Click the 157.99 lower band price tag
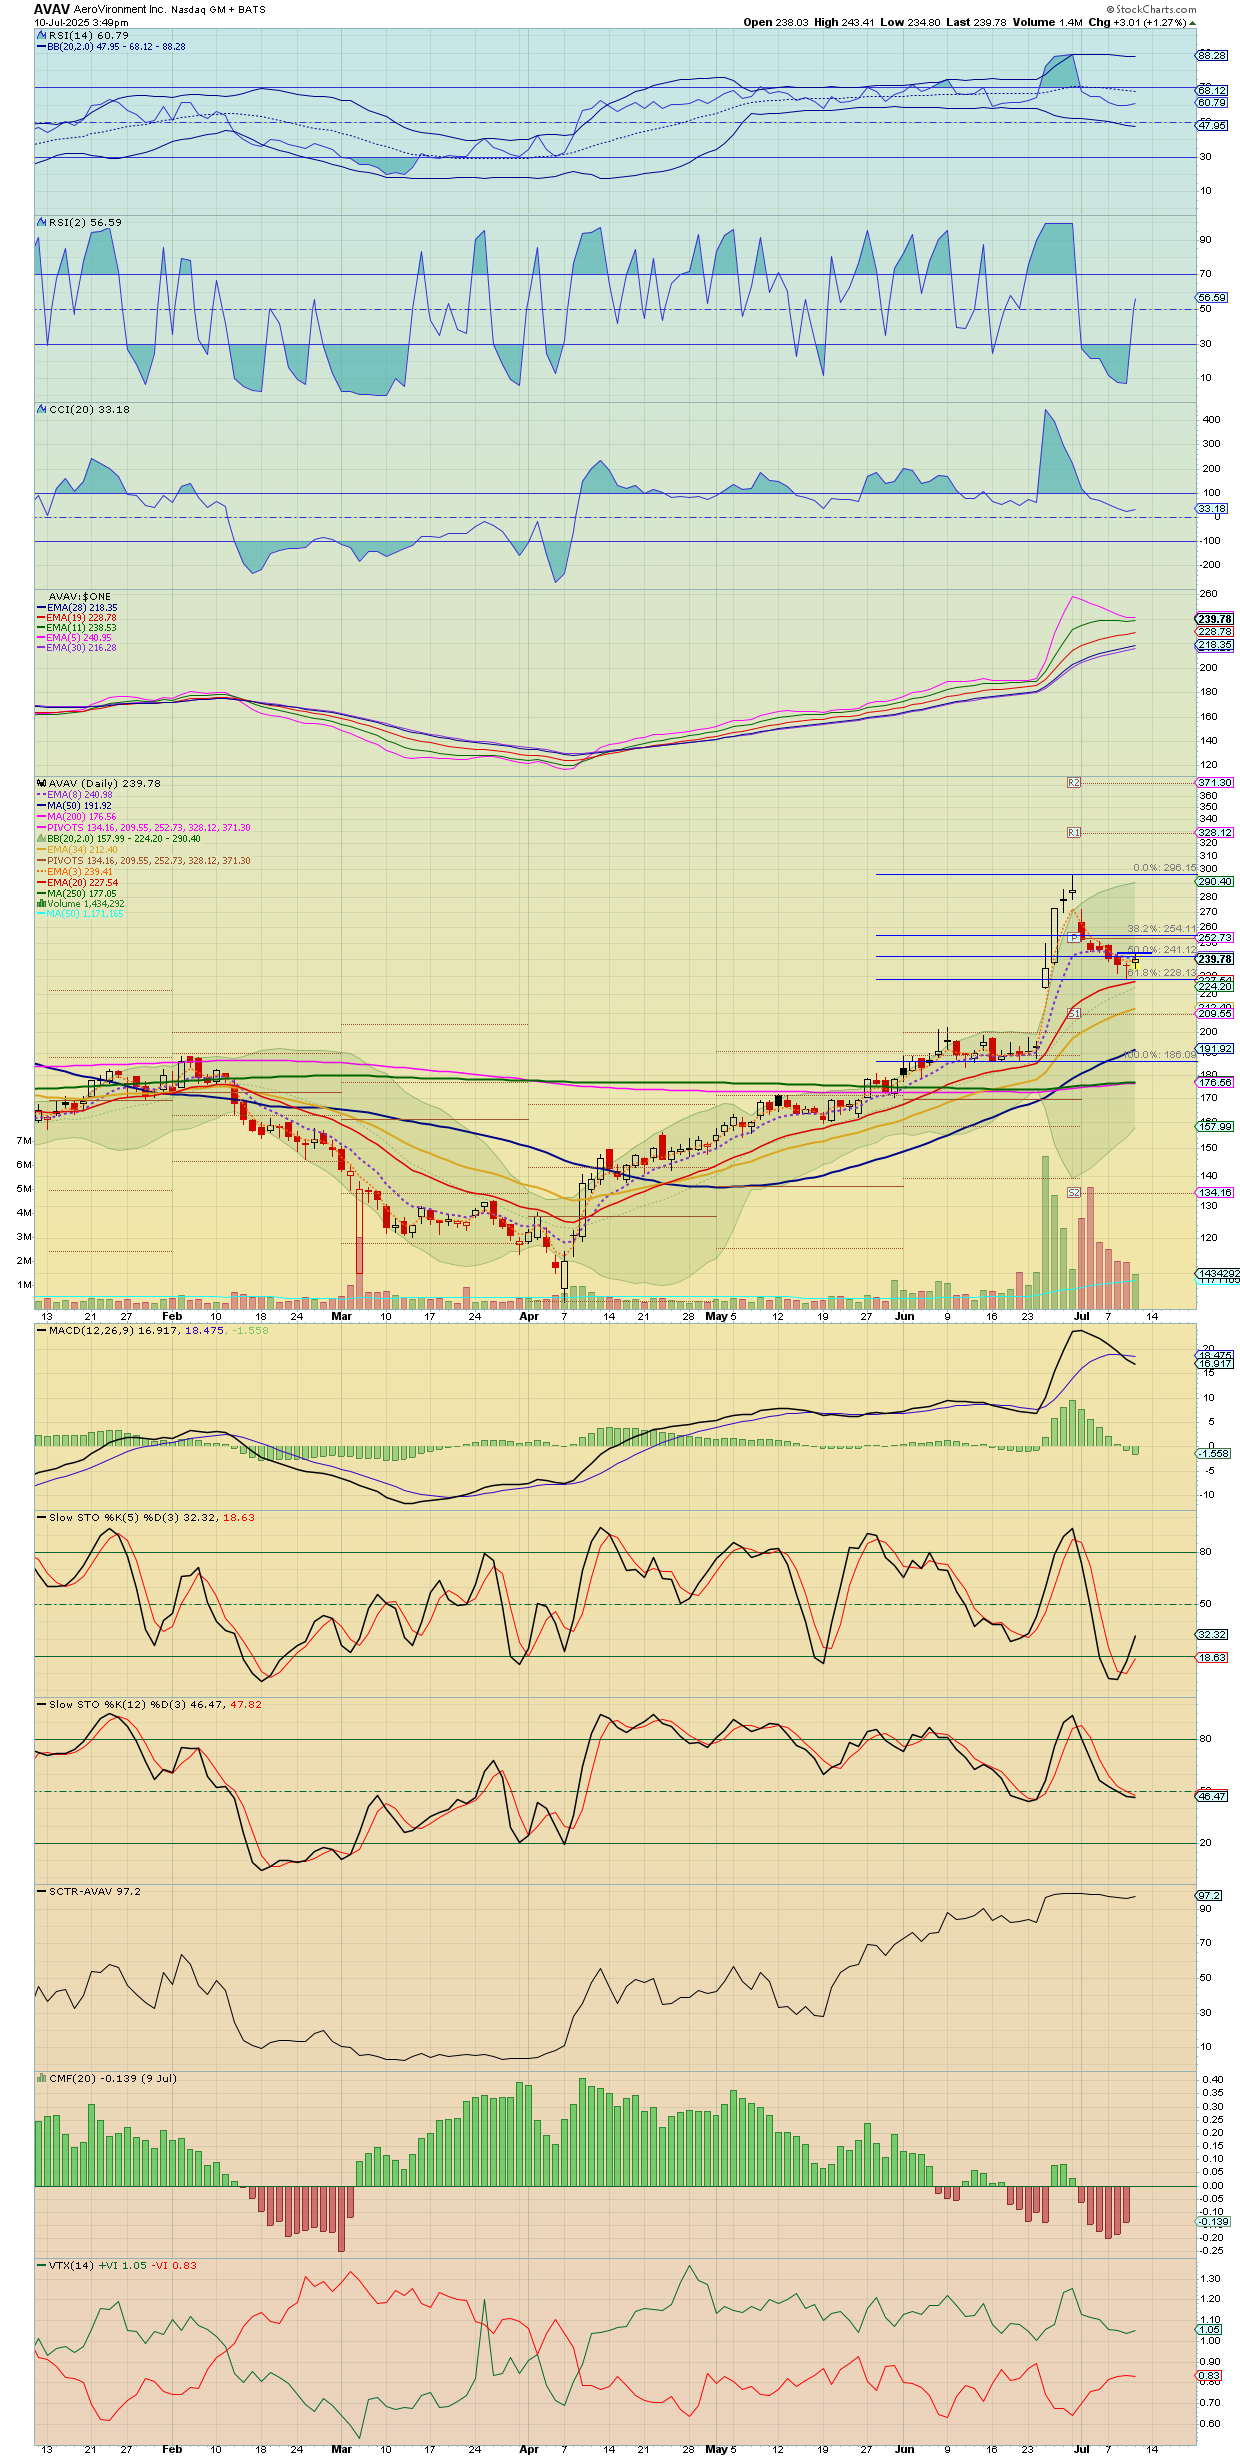Image resolution: width=1240 pixels, height=2456 pixels. 1215,1126
